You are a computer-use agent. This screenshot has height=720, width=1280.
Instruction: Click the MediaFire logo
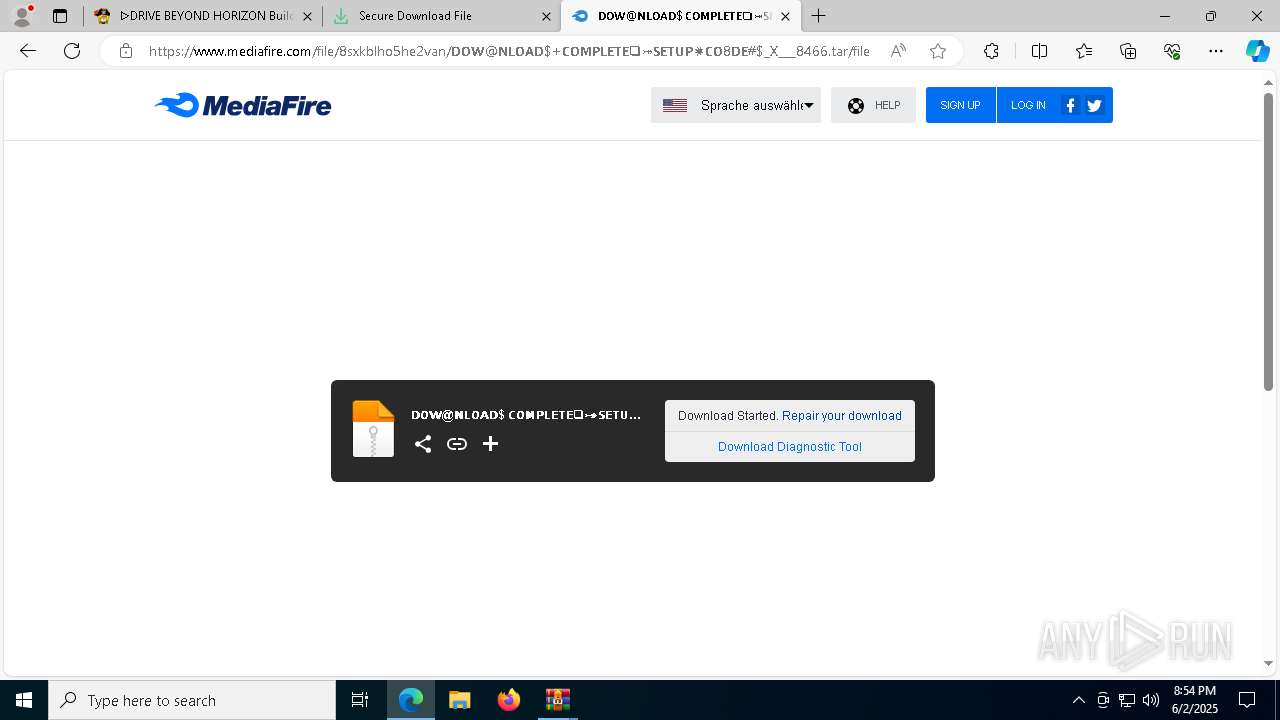point(243,105)
